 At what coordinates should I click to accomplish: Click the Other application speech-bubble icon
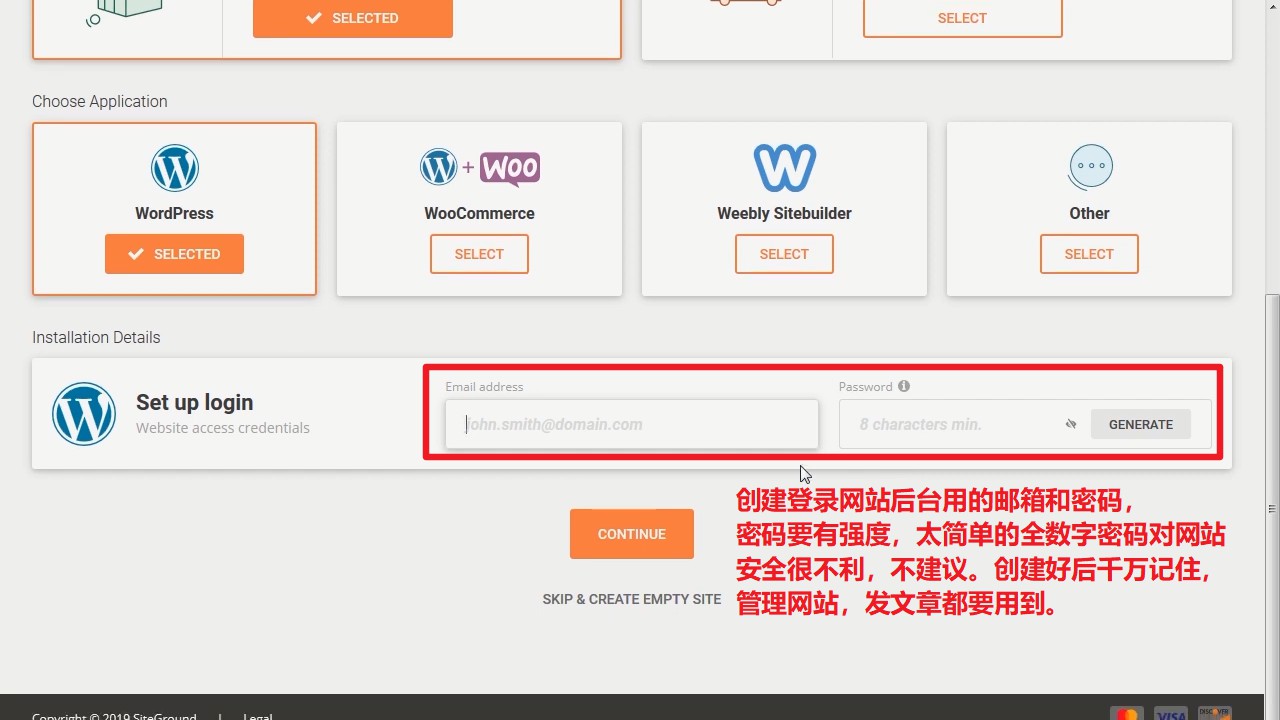1089,166
